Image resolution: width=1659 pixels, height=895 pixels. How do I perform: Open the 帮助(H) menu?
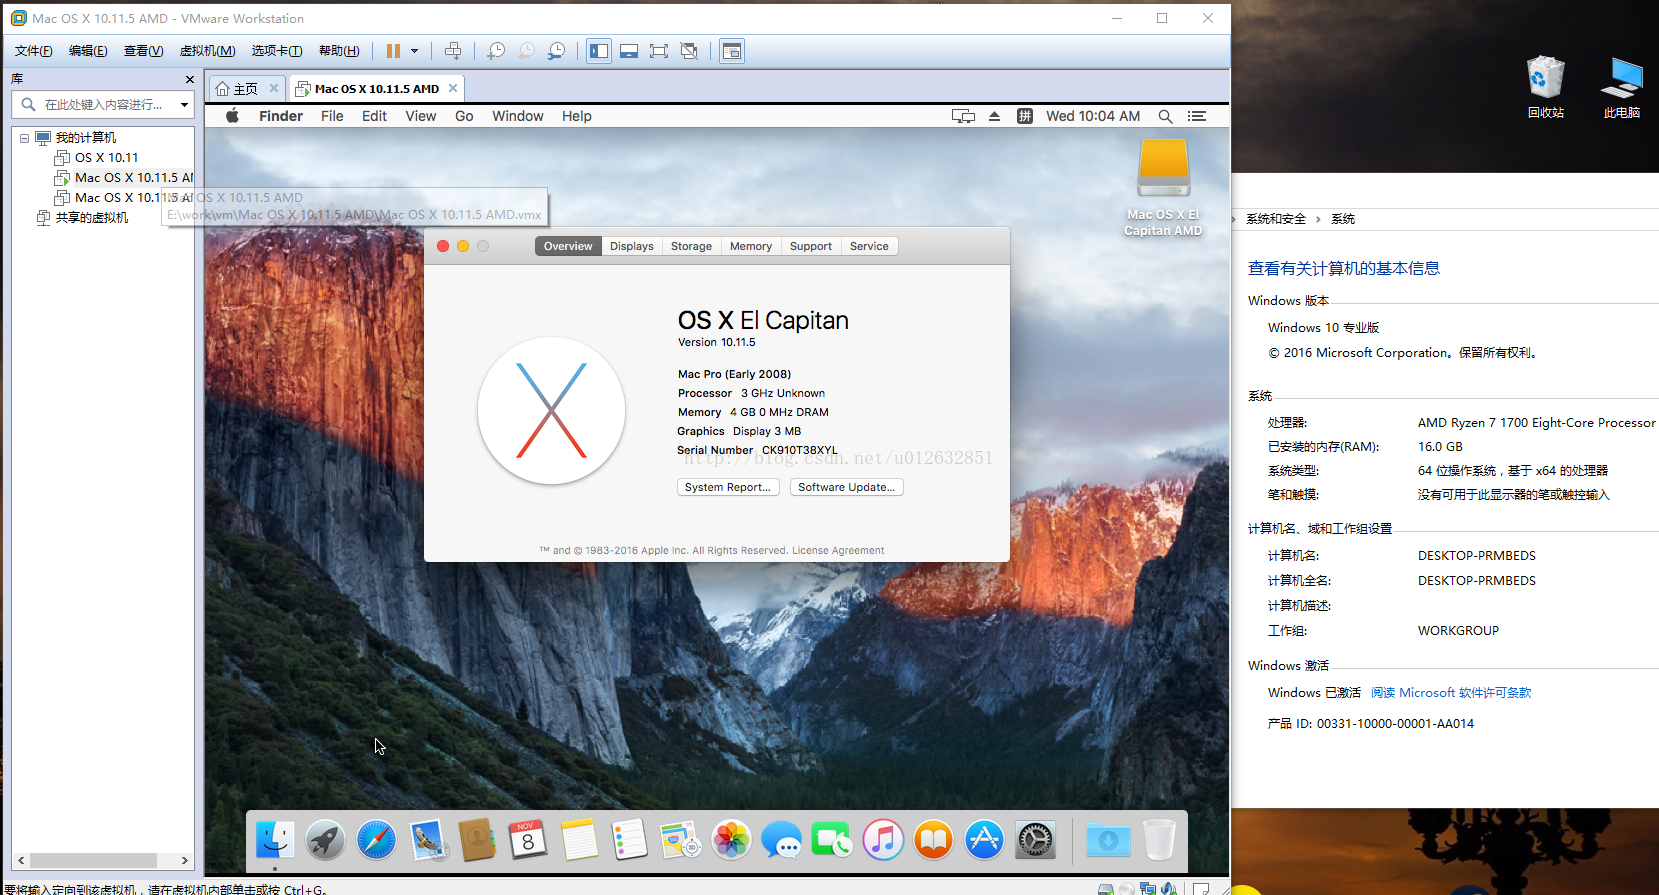tap(339, 51)
